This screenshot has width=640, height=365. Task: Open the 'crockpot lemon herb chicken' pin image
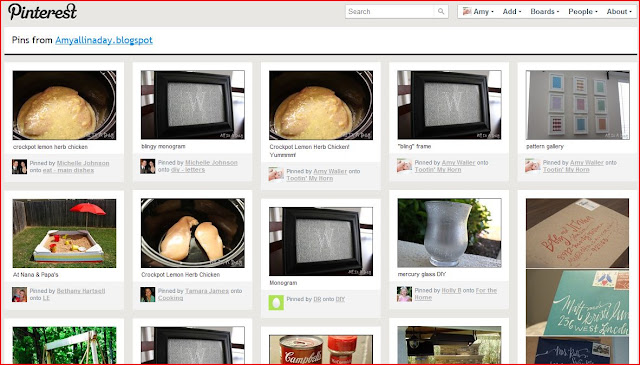click(x=64, y=105)
